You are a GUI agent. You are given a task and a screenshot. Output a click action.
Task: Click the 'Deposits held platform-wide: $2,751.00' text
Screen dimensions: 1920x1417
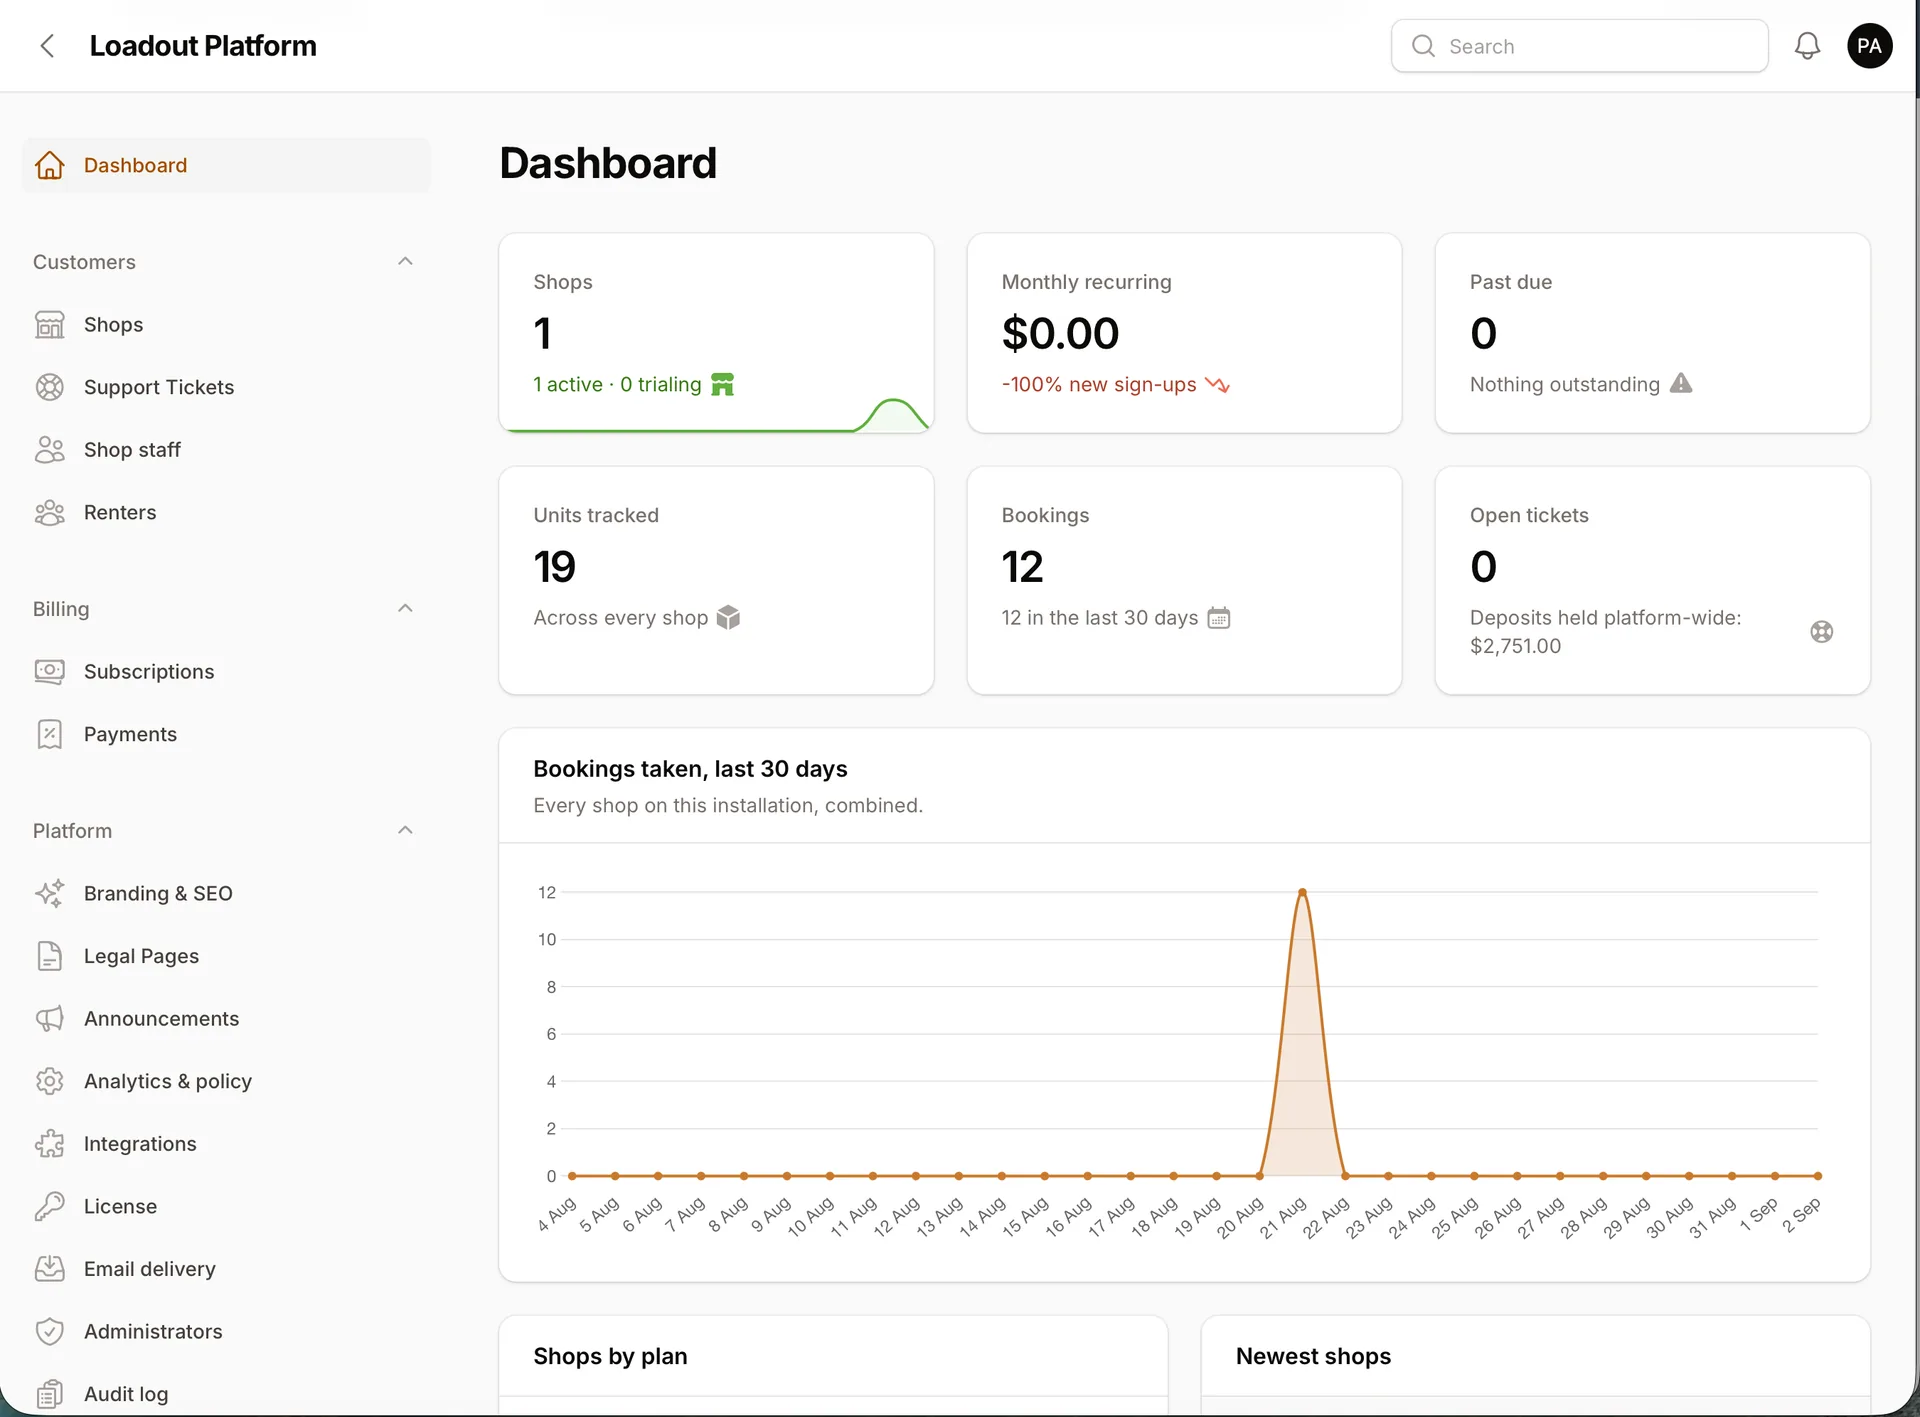point(1605,632)
